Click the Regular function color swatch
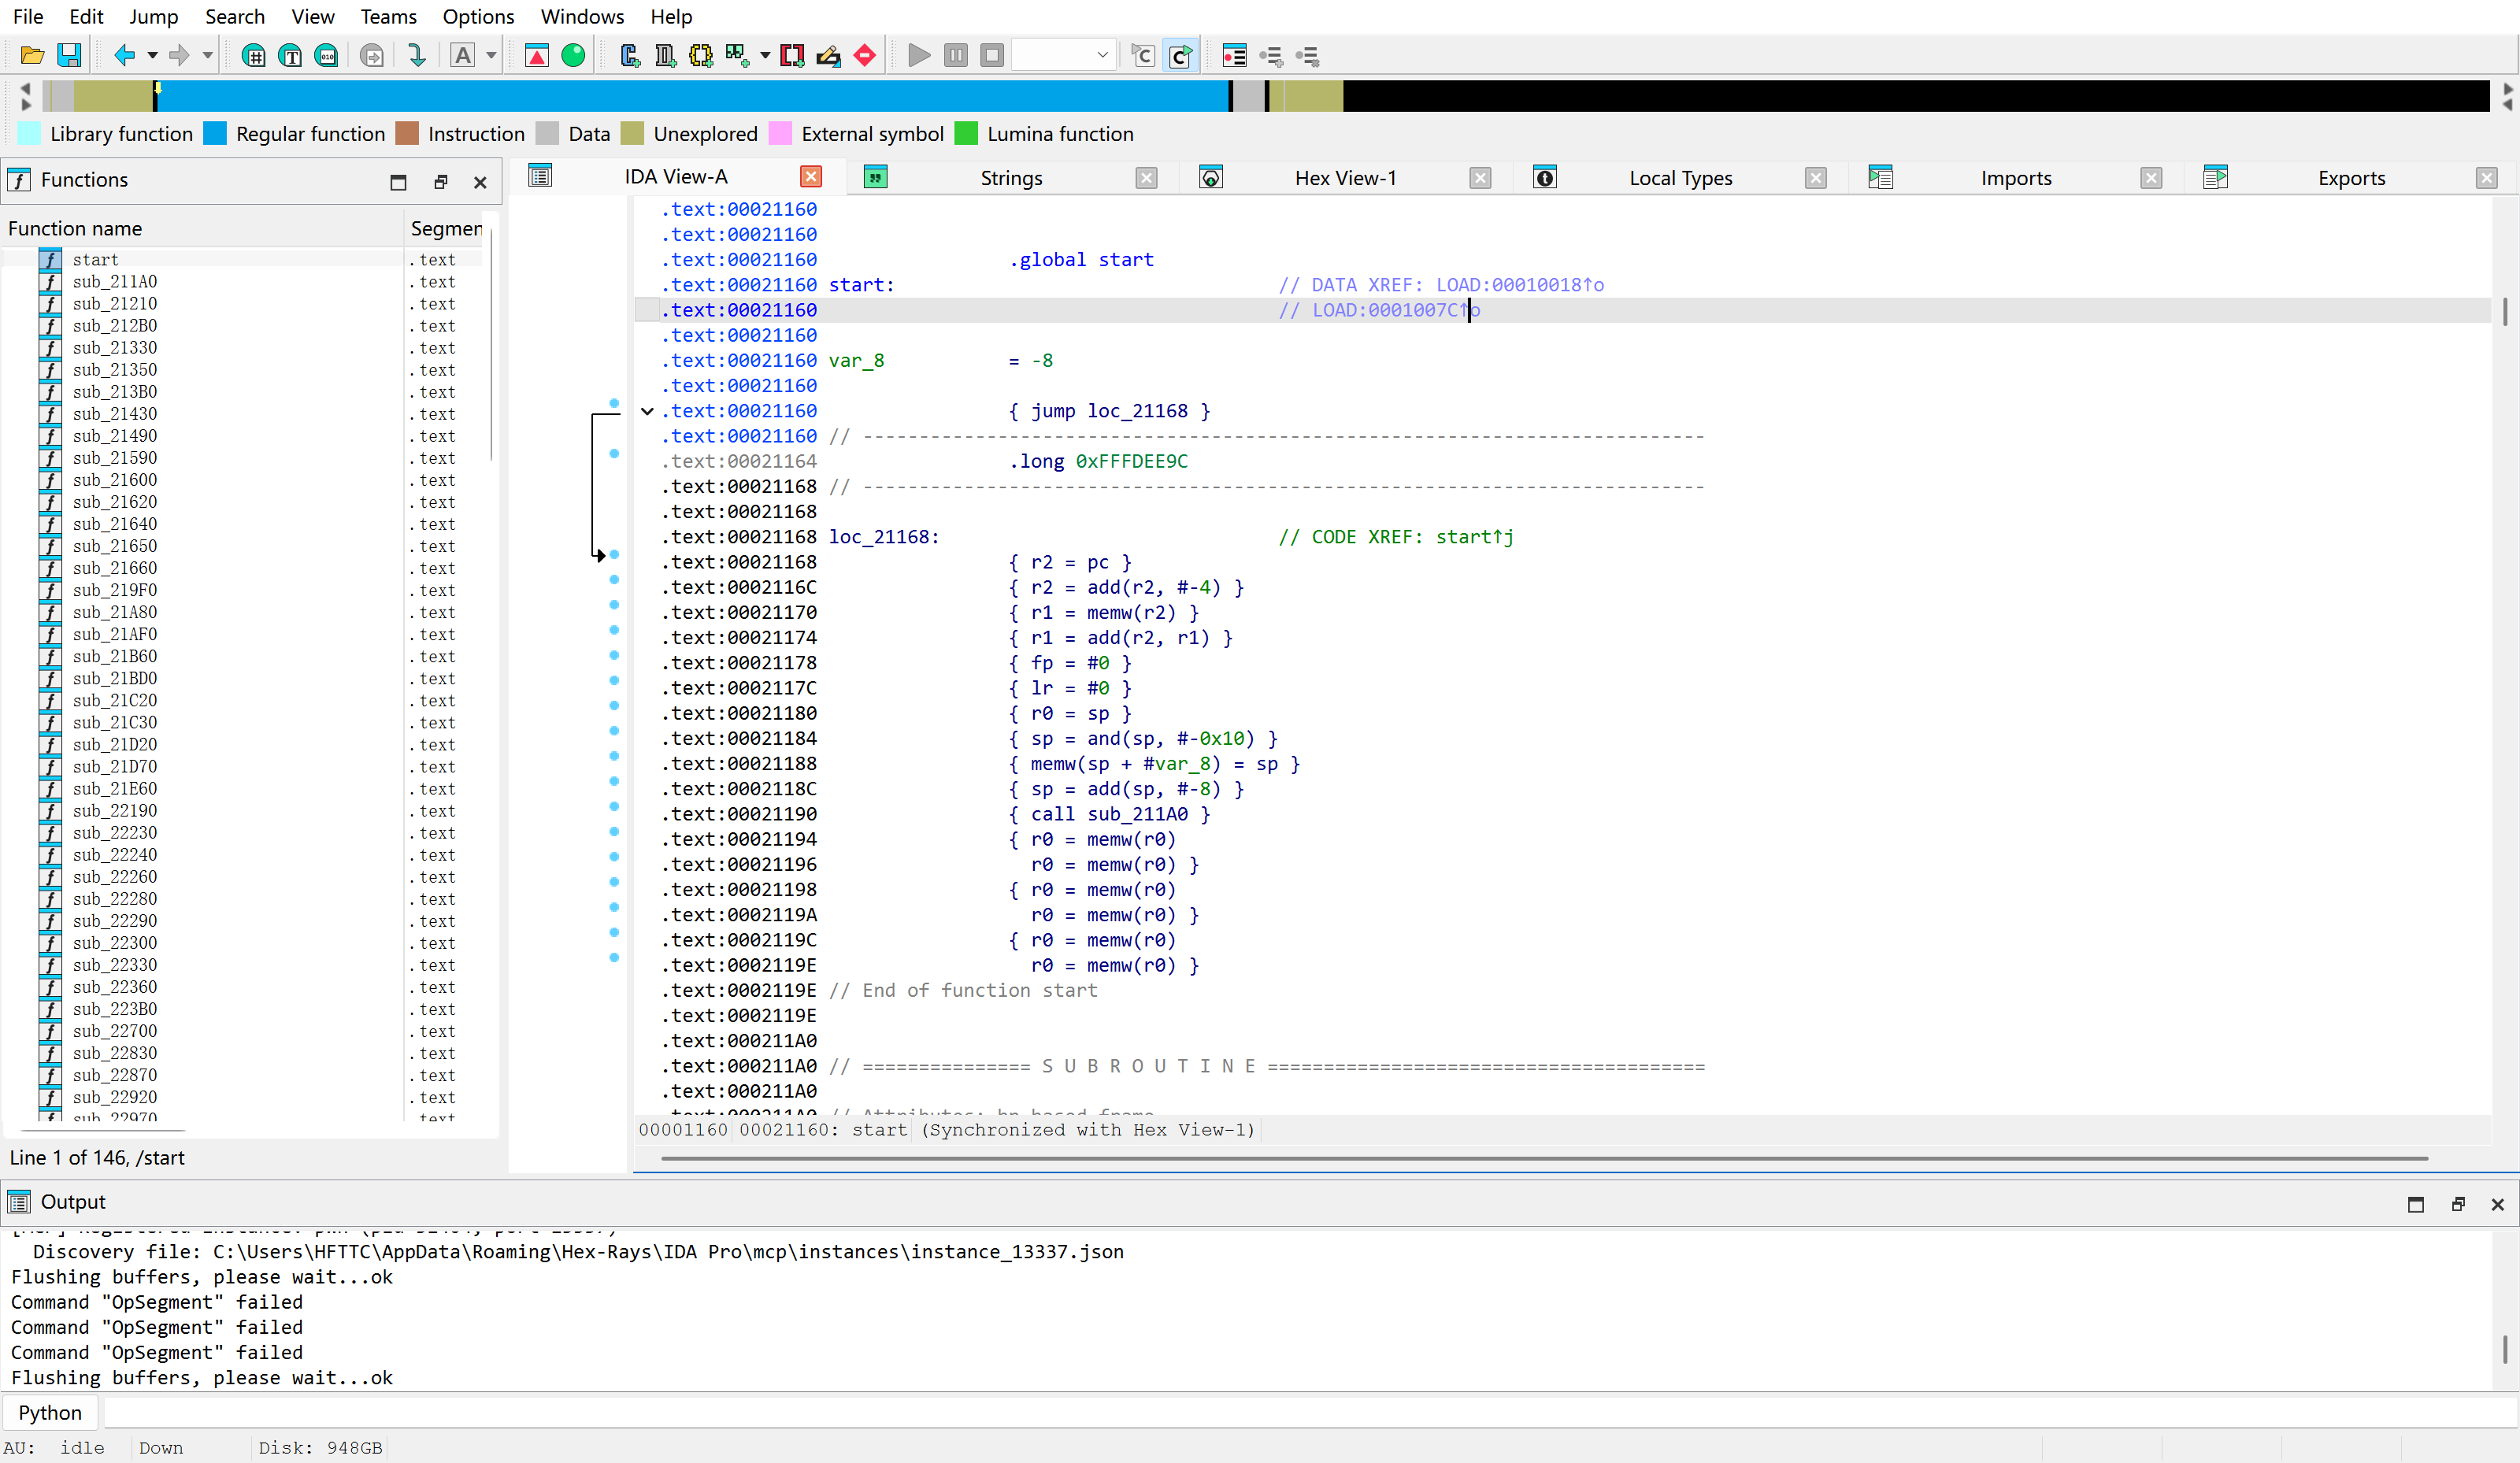 click(x=215, y=134)
